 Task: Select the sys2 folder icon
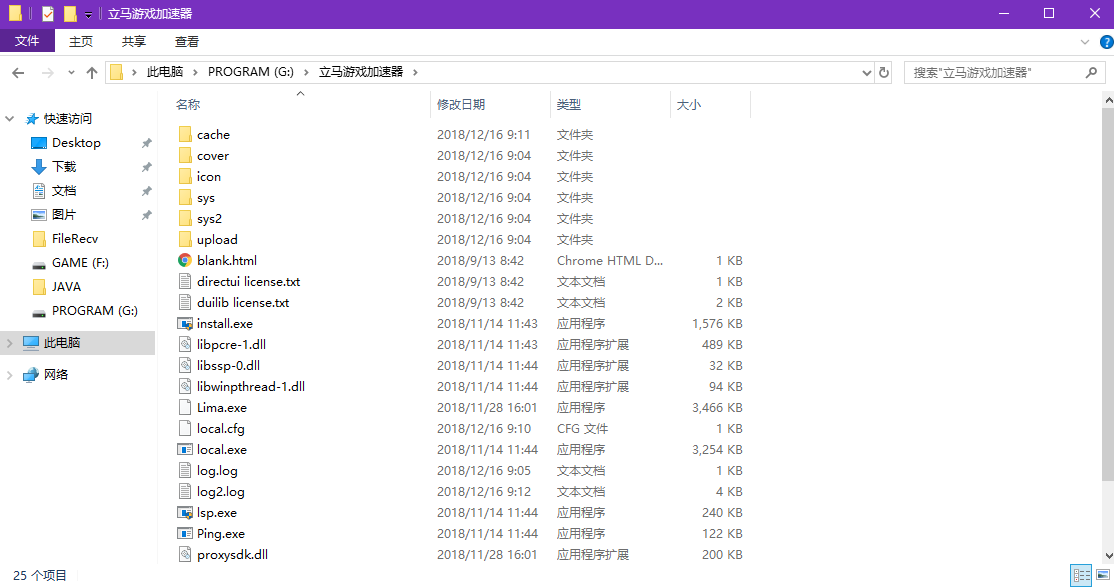coord(185,218)
